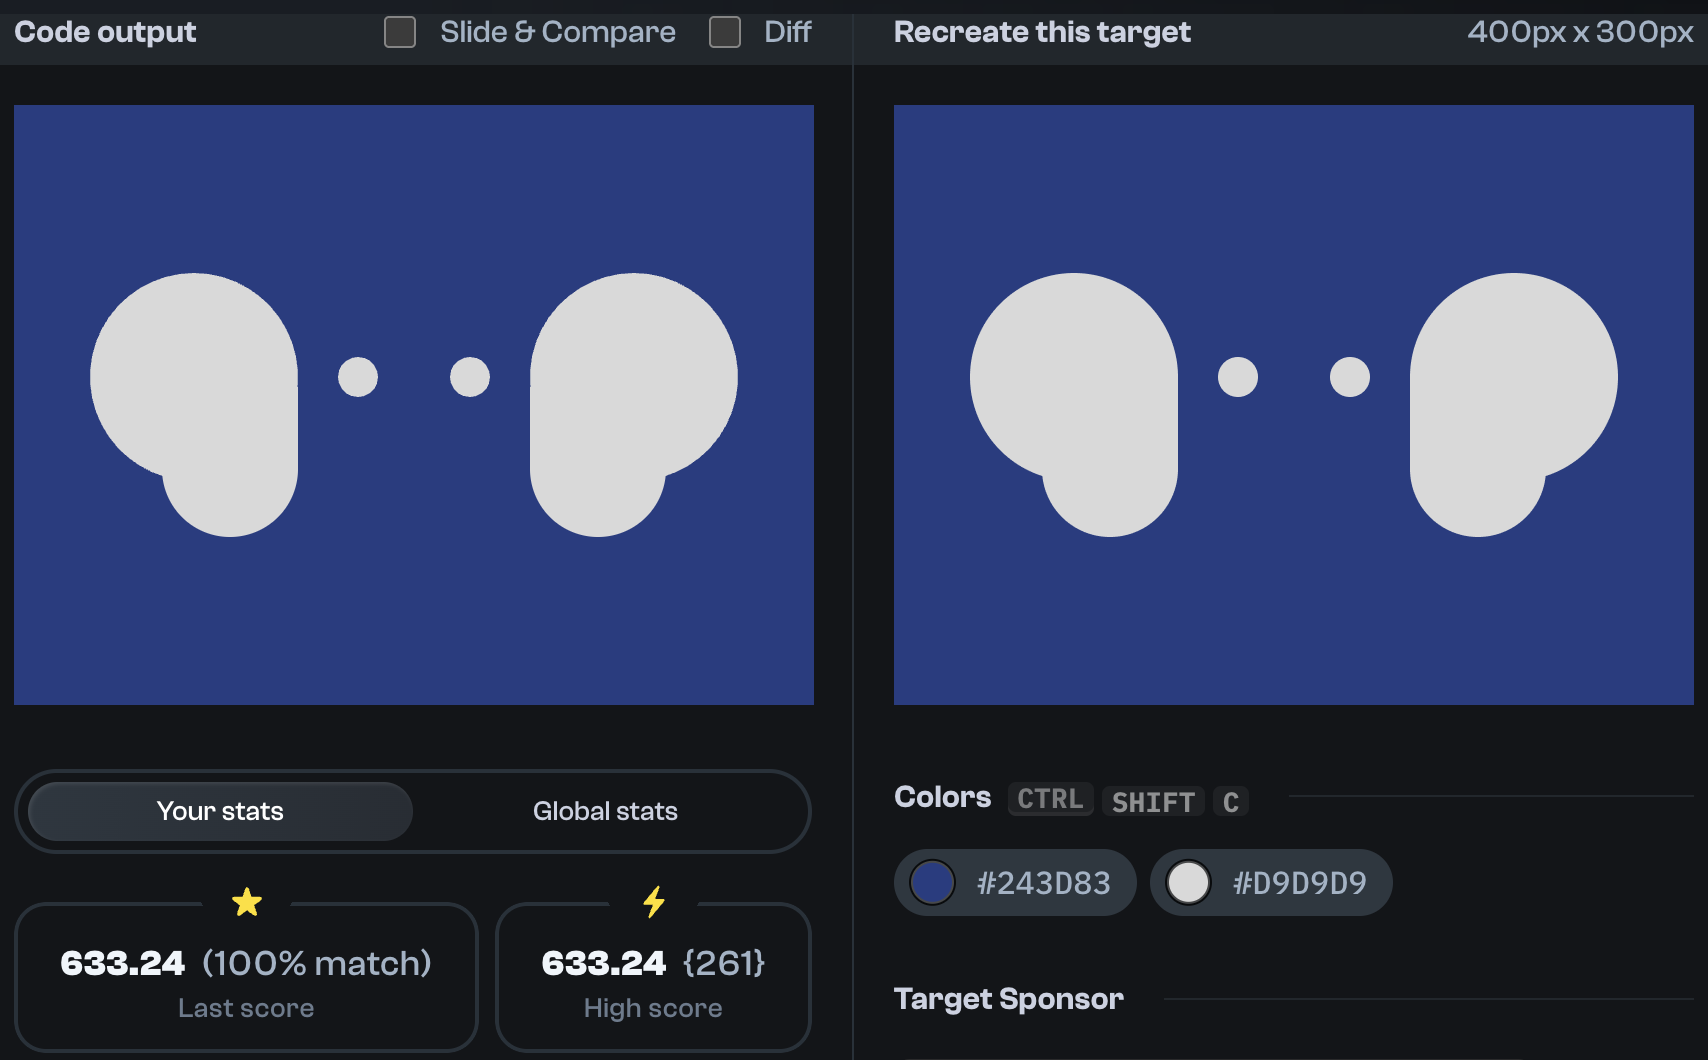Click the star icon above Last score
The image size is (1708, 1060).
click(x=246, y=903)
